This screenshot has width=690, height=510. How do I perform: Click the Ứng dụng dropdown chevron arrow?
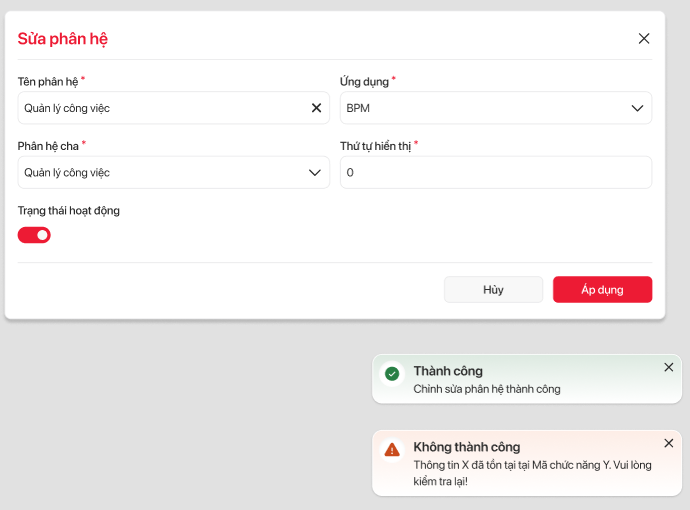pos(637,108)
